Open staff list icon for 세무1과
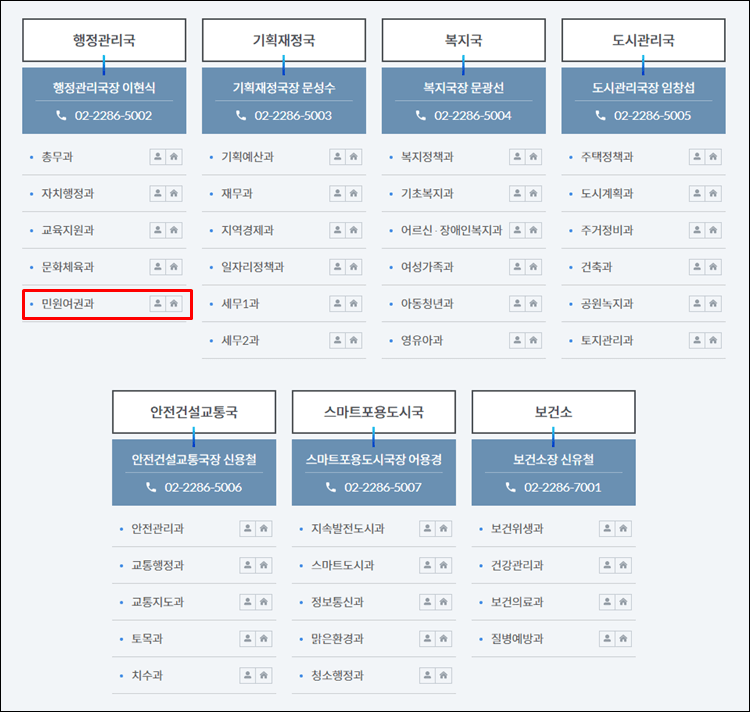Screen dimensions: 750x712 coord(337,303)
